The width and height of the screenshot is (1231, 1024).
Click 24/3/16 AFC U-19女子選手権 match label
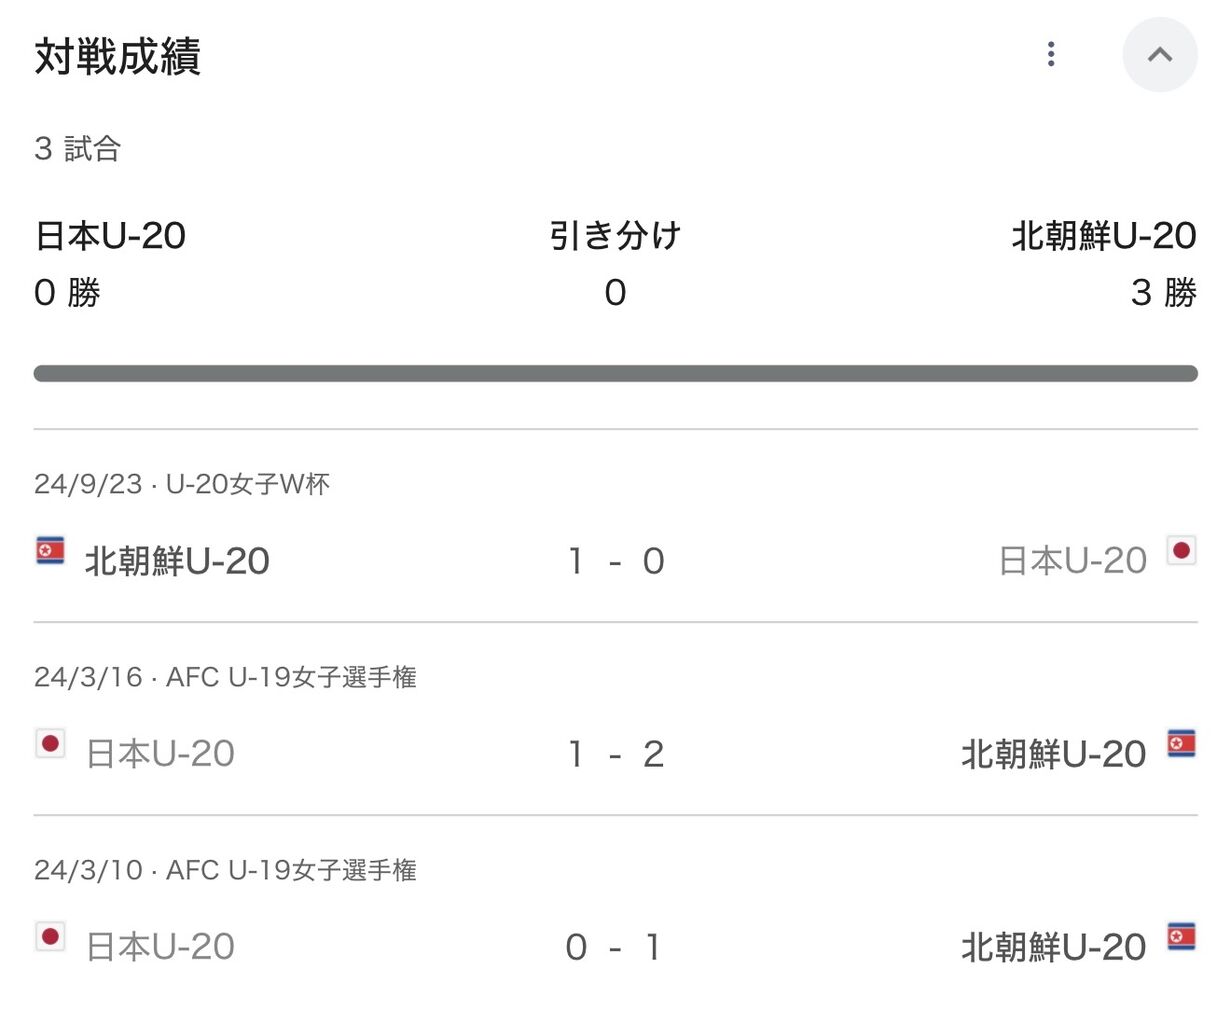[x=225, y=677]
